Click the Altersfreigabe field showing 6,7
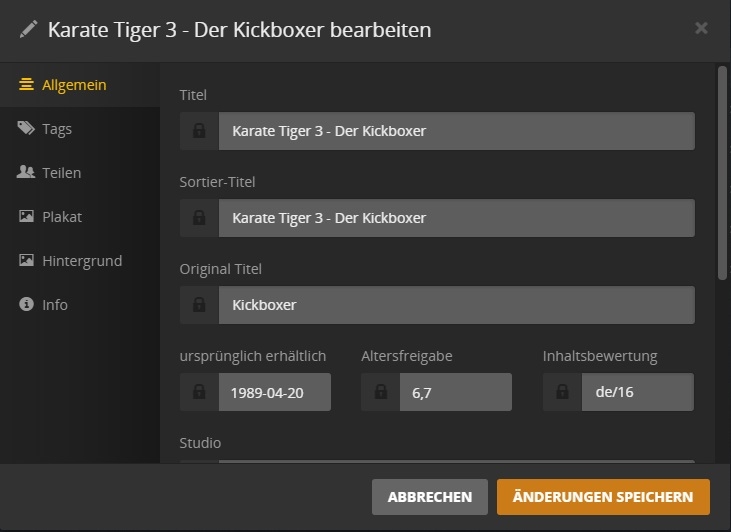The height and width of the screenshot is (532, 731). [456, 392]
